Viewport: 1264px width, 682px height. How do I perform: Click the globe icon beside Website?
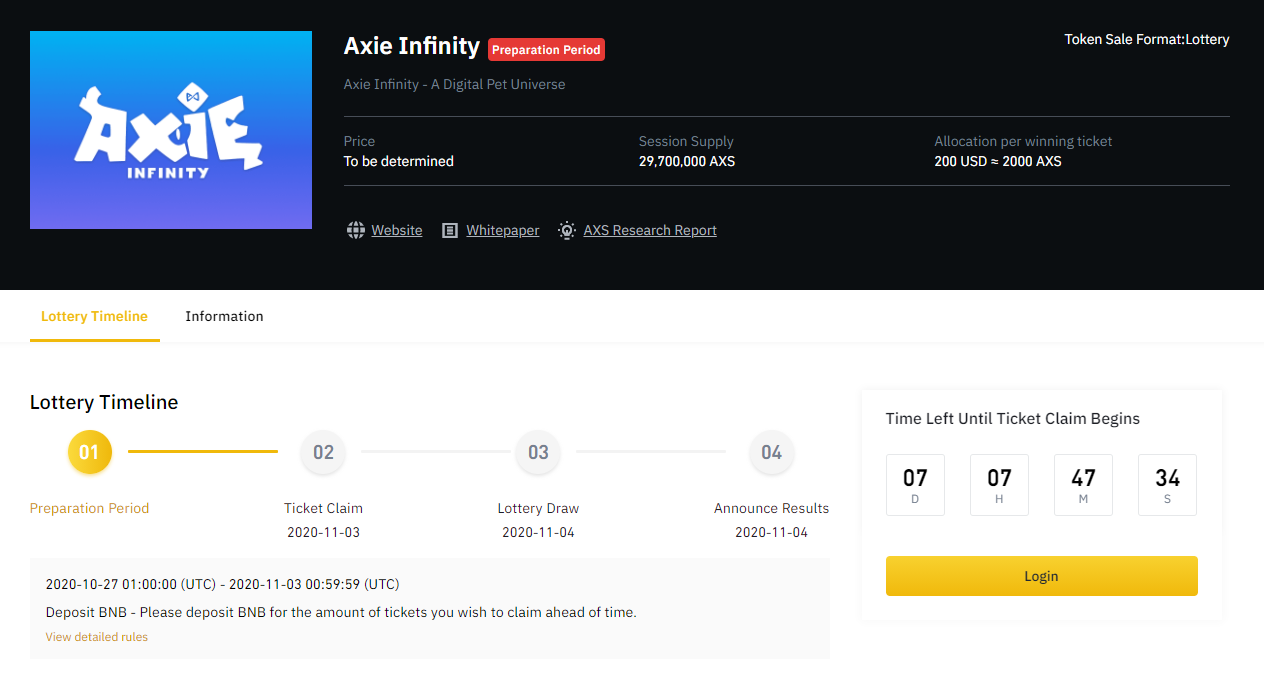[x=355, y=230]
